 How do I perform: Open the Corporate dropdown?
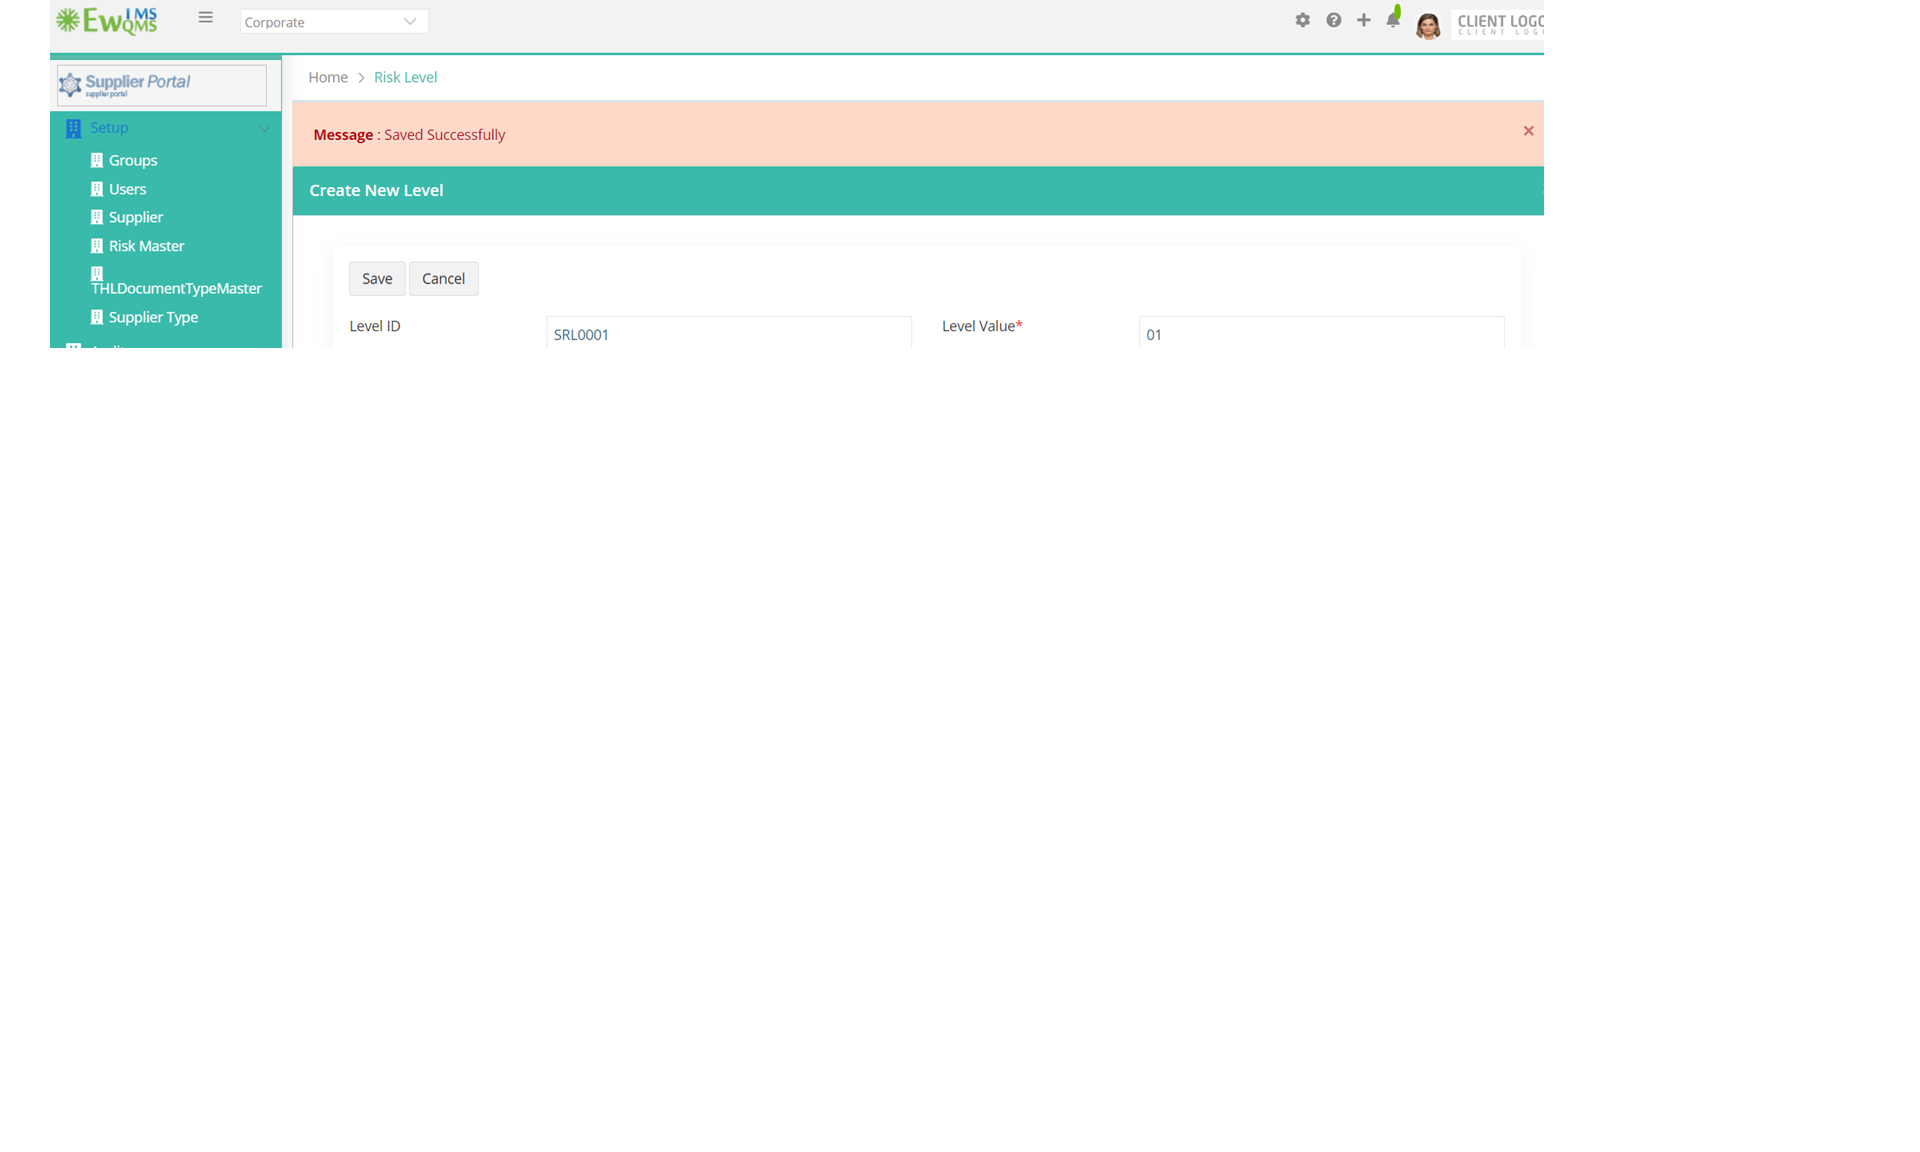[334, 22]
